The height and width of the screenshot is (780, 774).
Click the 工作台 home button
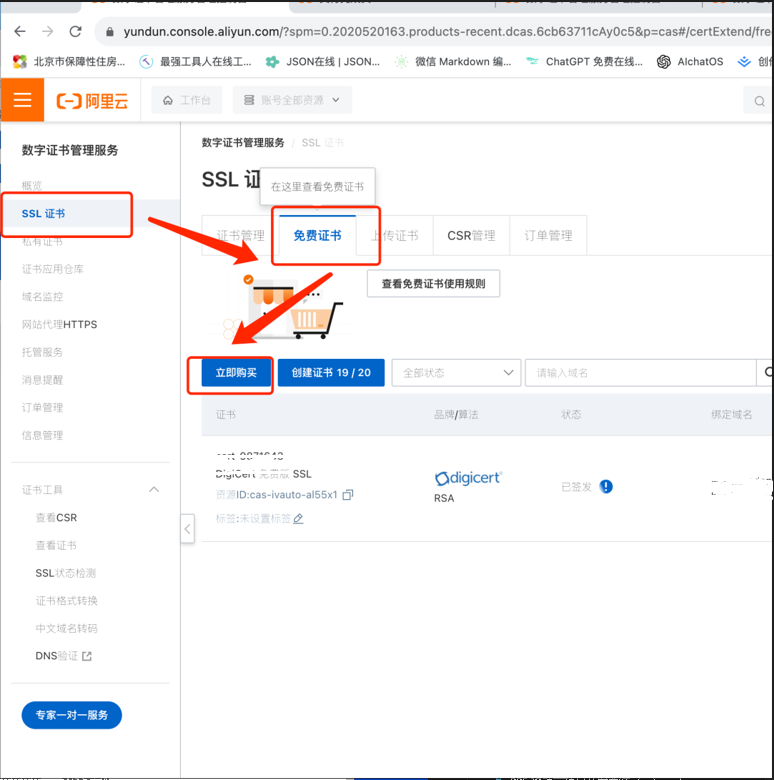point(187,100)
